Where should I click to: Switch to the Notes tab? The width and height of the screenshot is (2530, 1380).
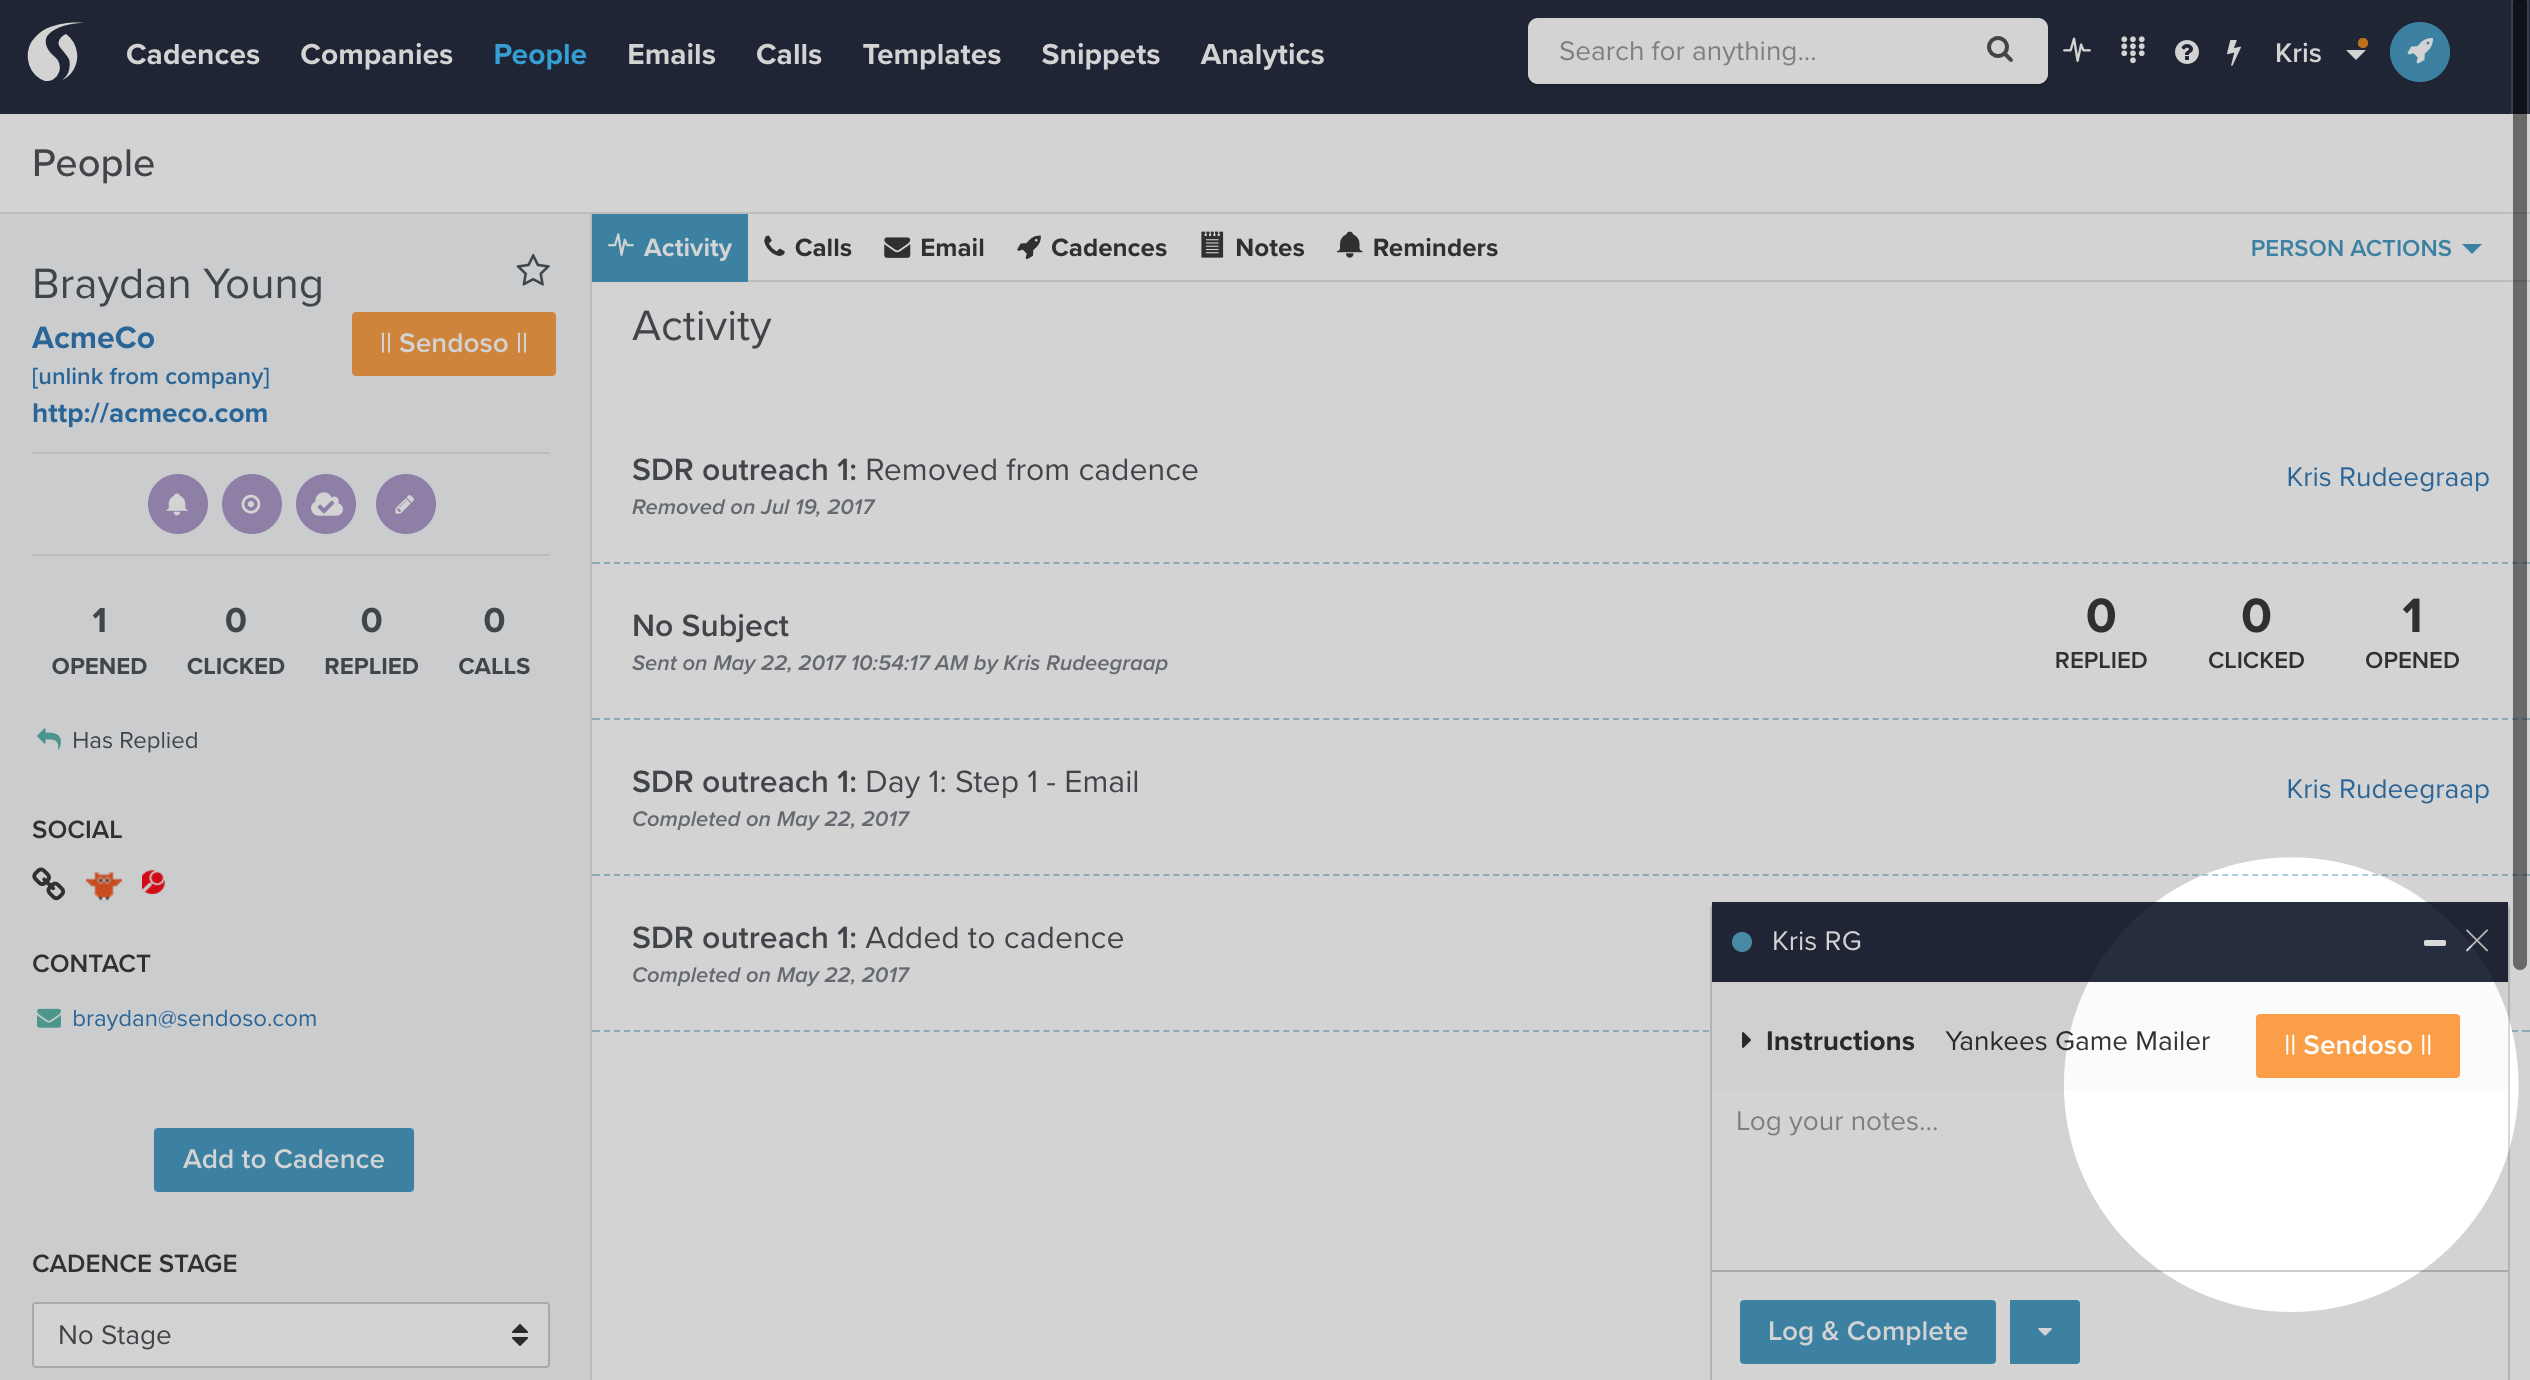[x=1252, y=247]
